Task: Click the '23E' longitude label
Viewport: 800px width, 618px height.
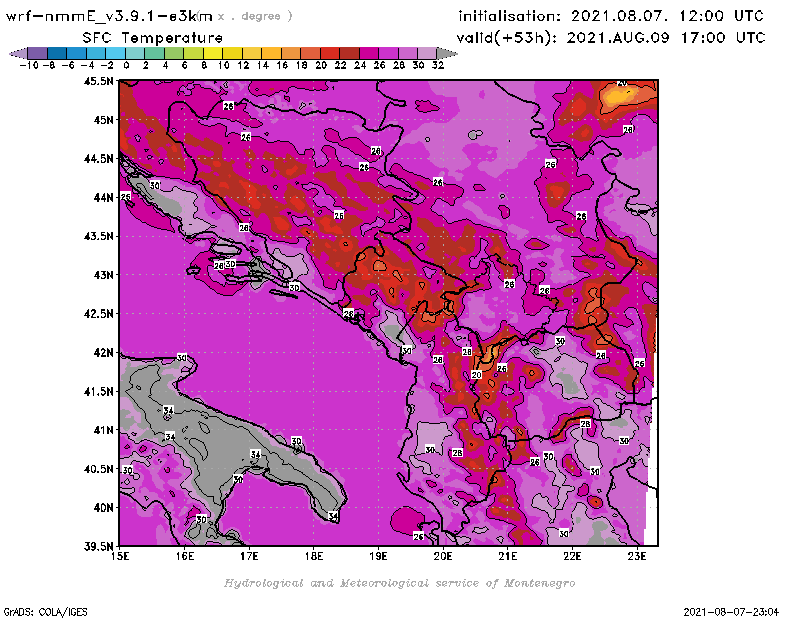Action: pyautogui.click(x=637, y=556)
